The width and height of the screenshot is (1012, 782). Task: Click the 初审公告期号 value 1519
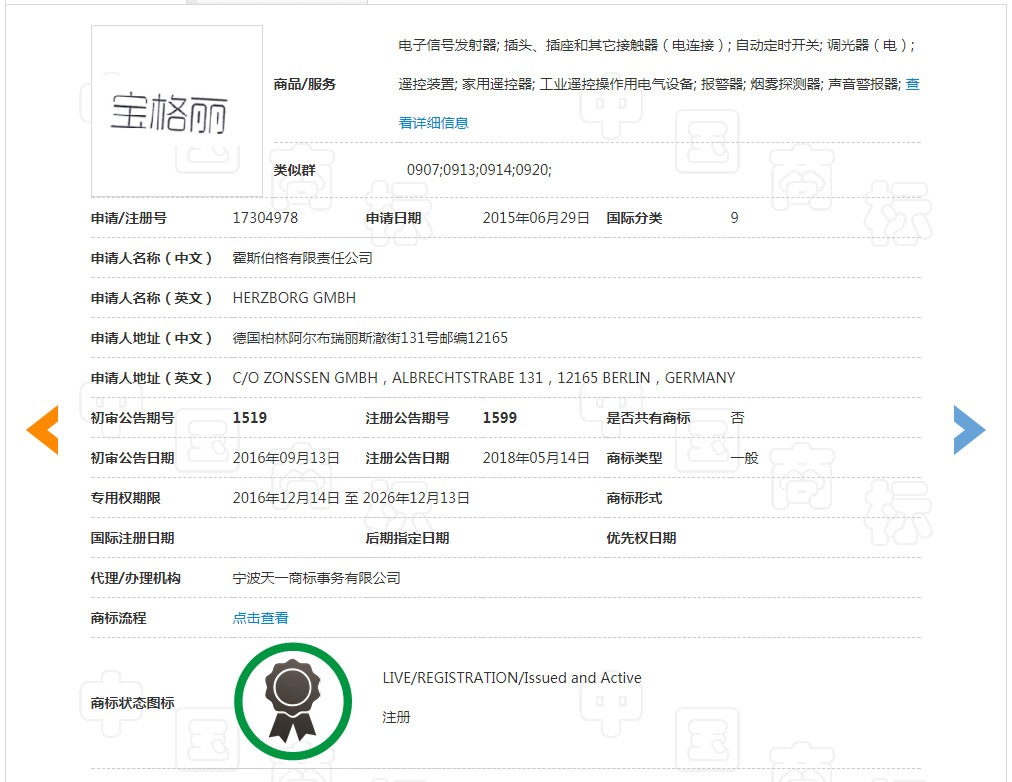pyautogui.click(x=247, y=417)
